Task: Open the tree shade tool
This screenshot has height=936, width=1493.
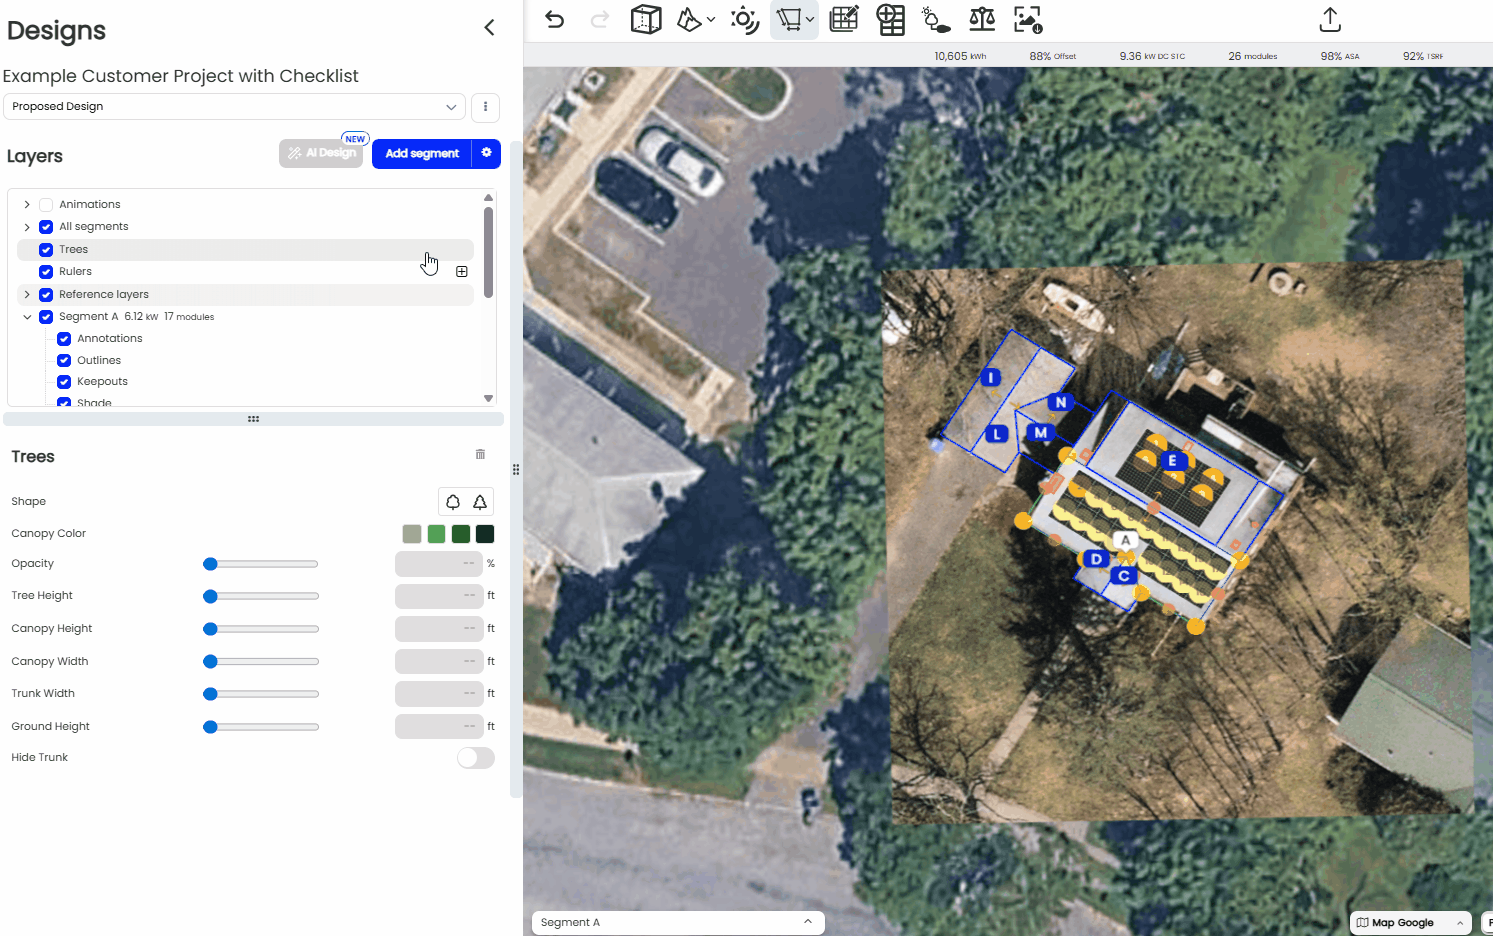Action: (935, 20)
